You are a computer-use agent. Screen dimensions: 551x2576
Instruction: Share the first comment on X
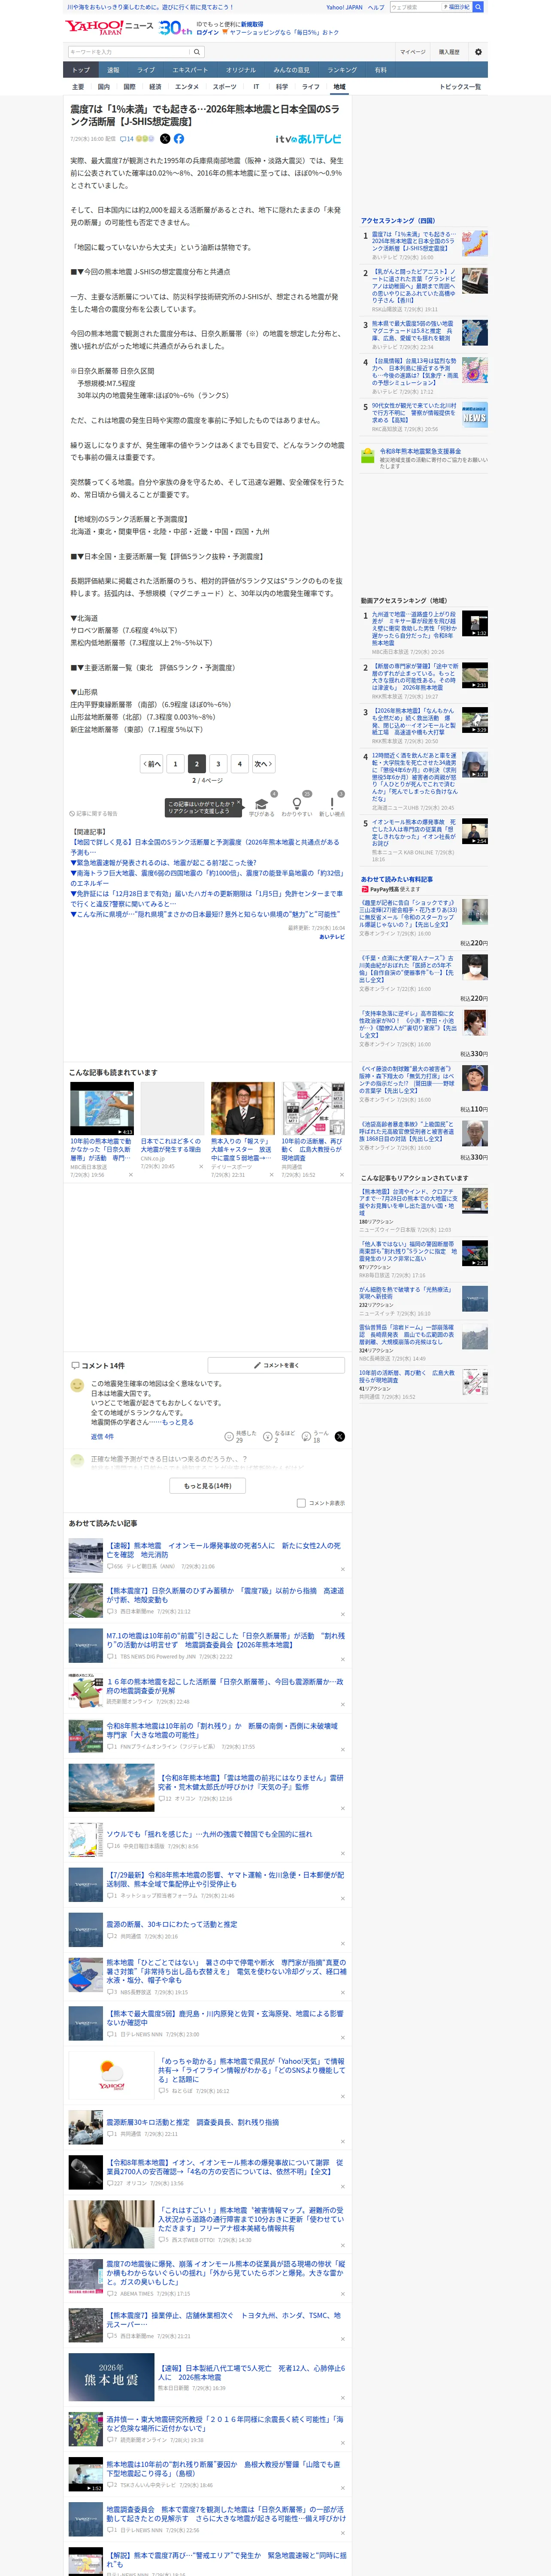(339, 1436)
